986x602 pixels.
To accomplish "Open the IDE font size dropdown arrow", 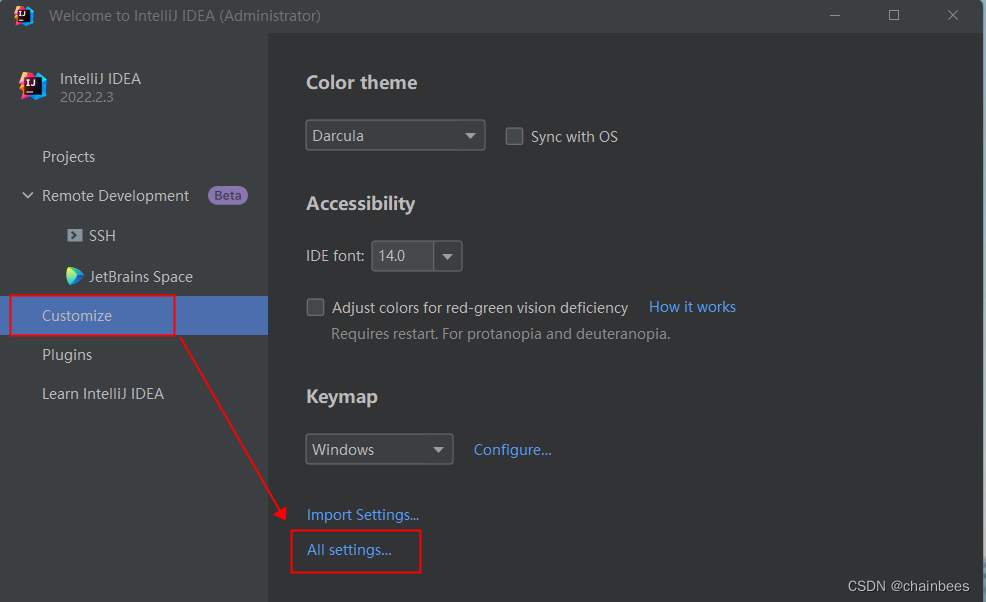I will tap(448, 256).
